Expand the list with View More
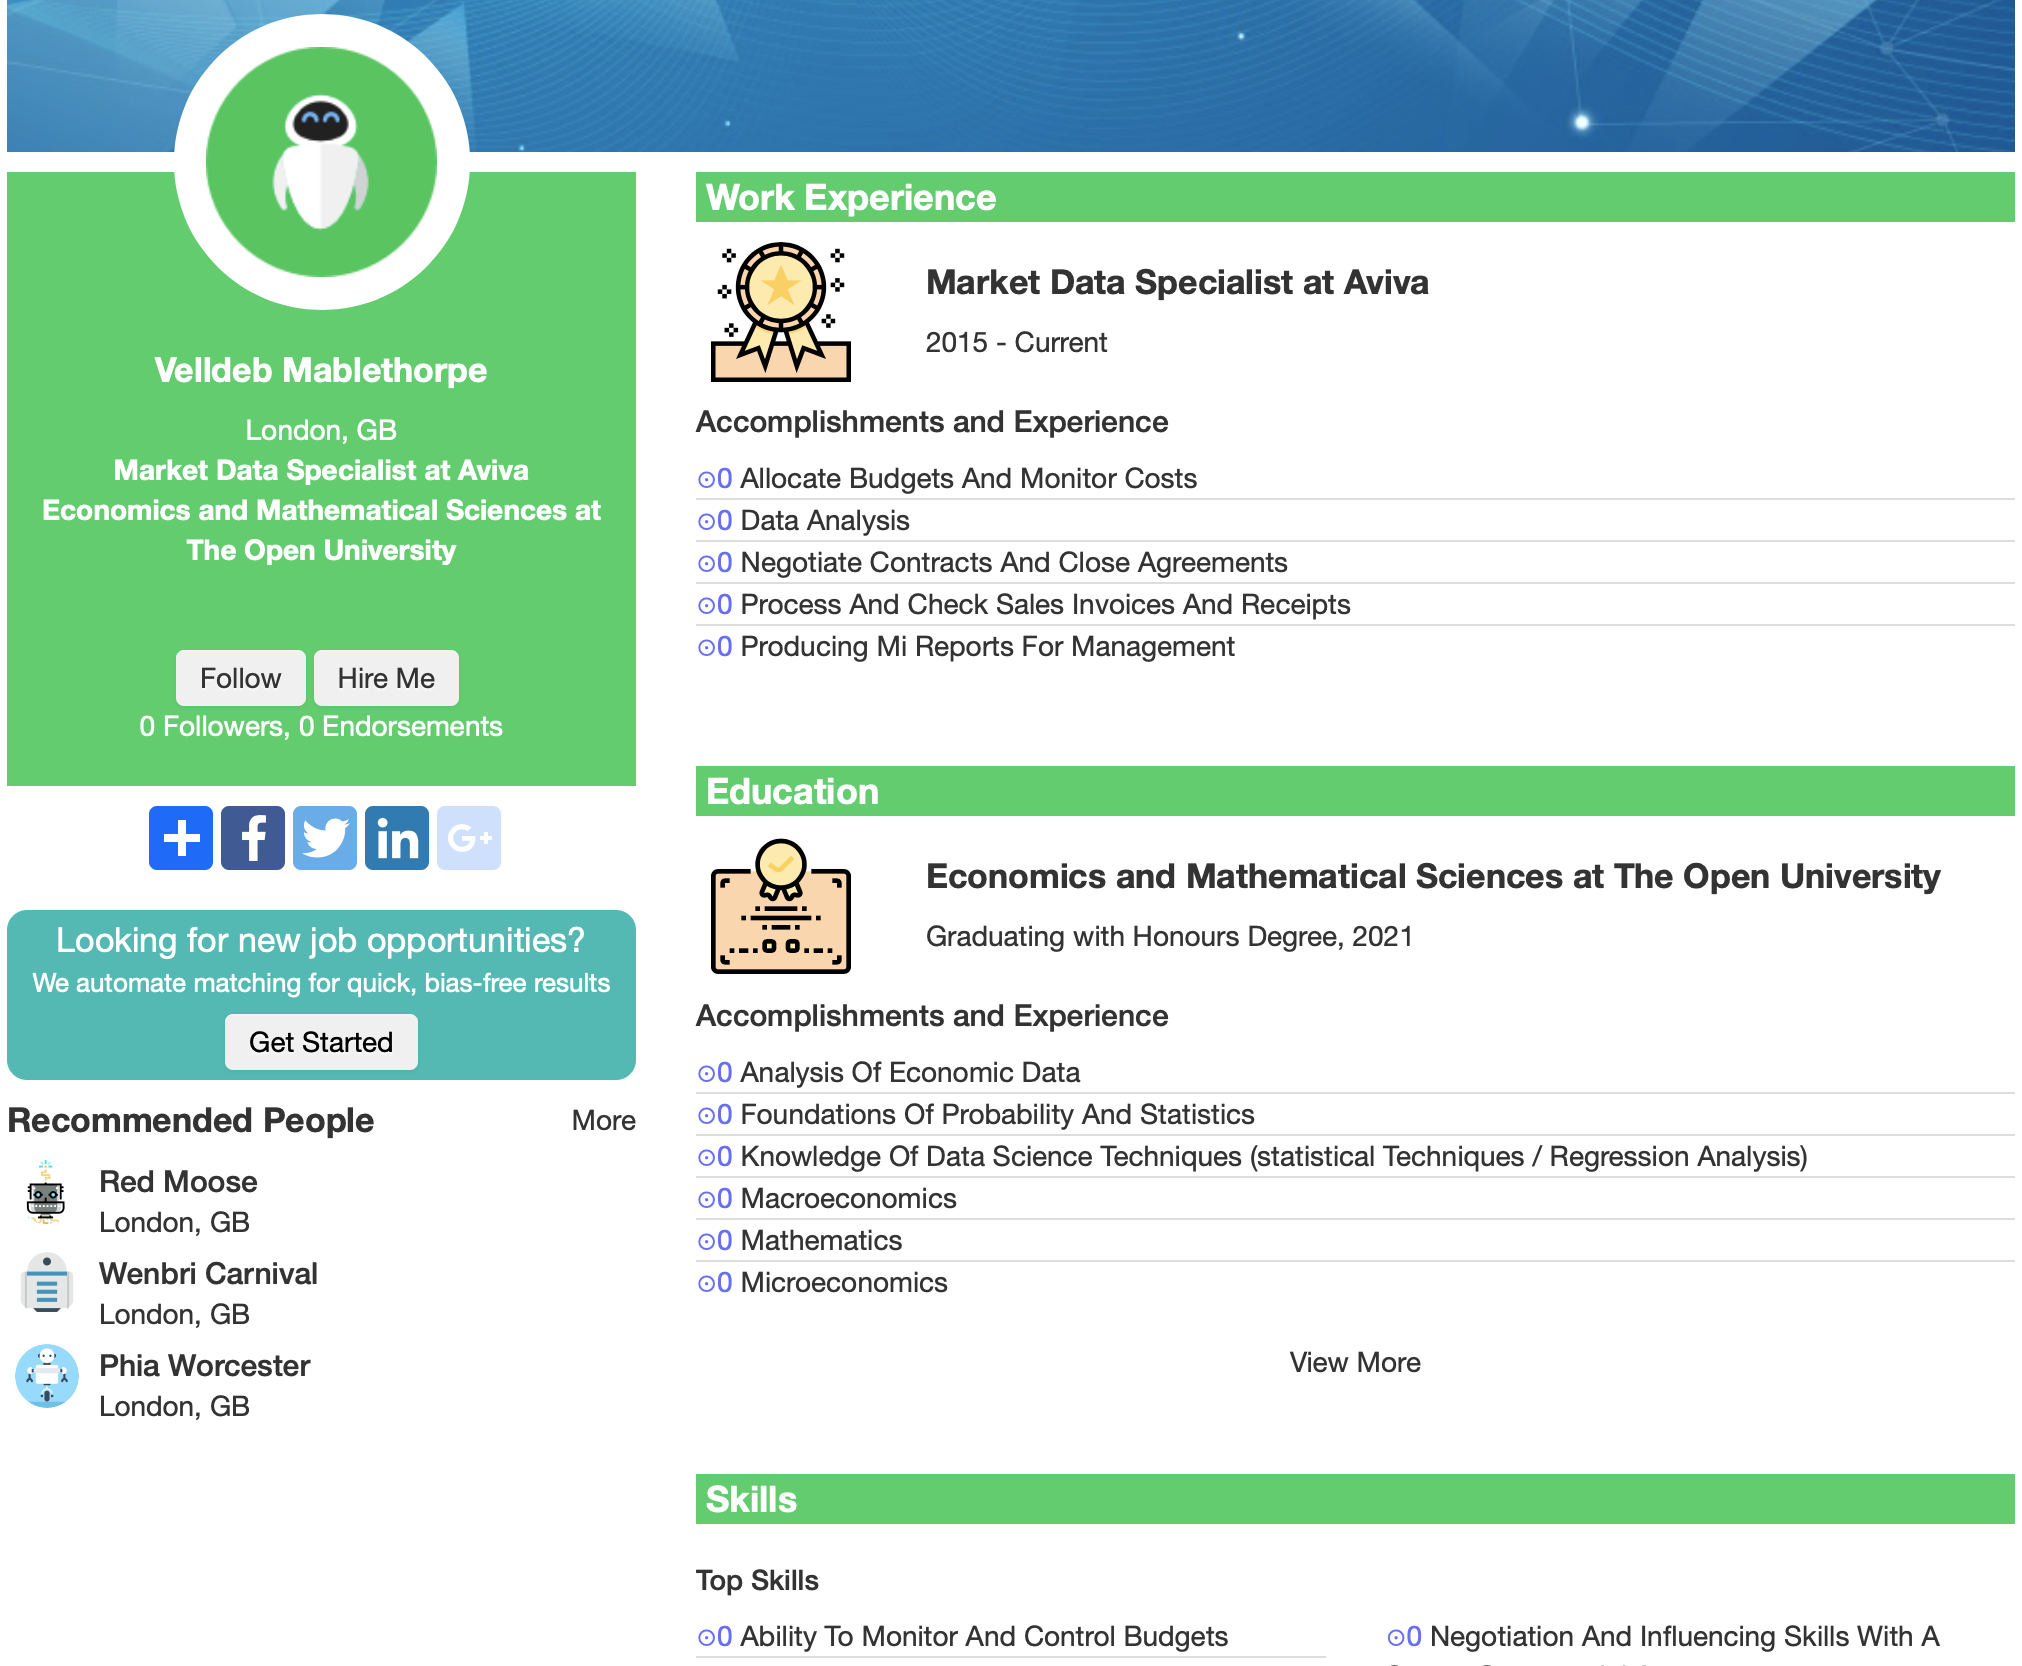 (1354, 1362)
